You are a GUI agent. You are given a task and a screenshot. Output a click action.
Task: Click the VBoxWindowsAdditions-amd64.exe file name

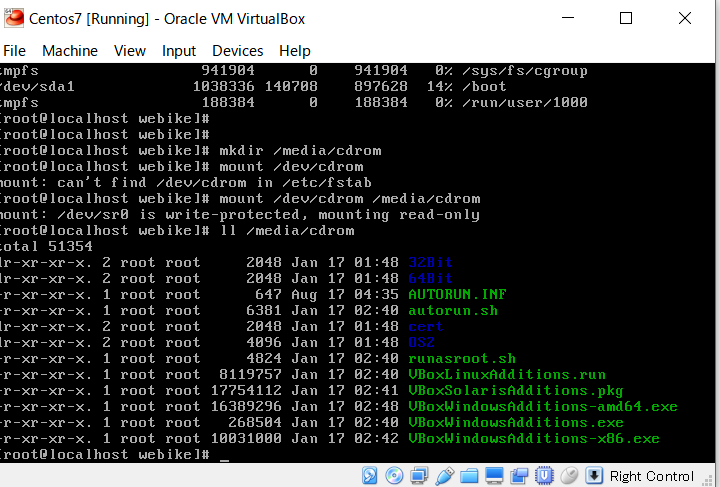tap(543, 406)
